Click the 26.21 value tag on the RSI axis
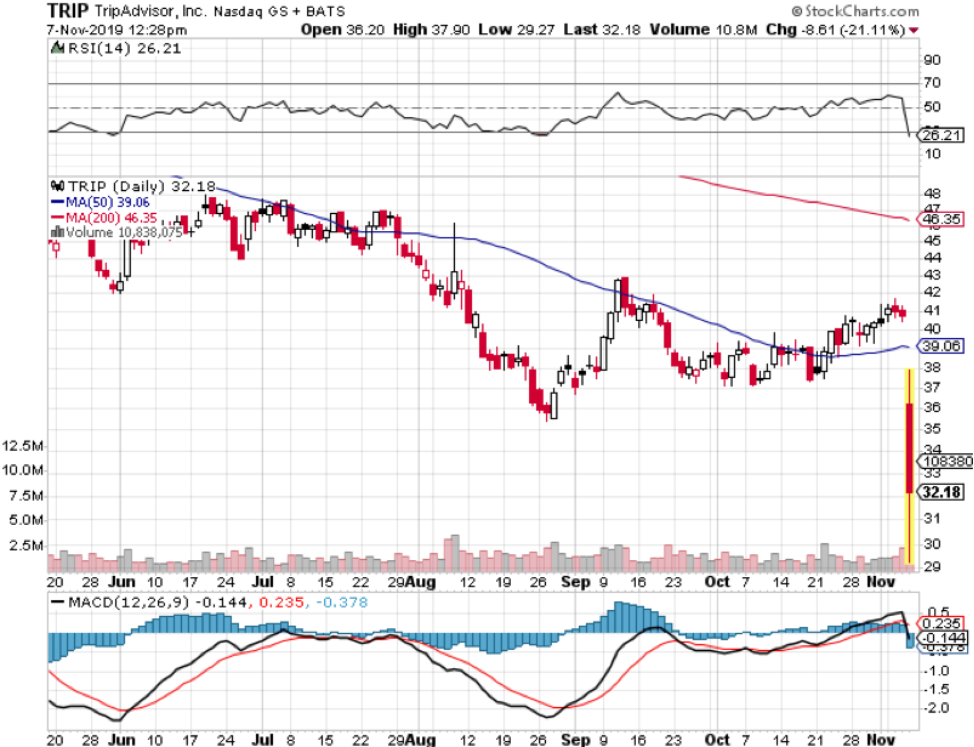Image resolution: width=974 pixels, height=747 pixels. tap(940, 135)
